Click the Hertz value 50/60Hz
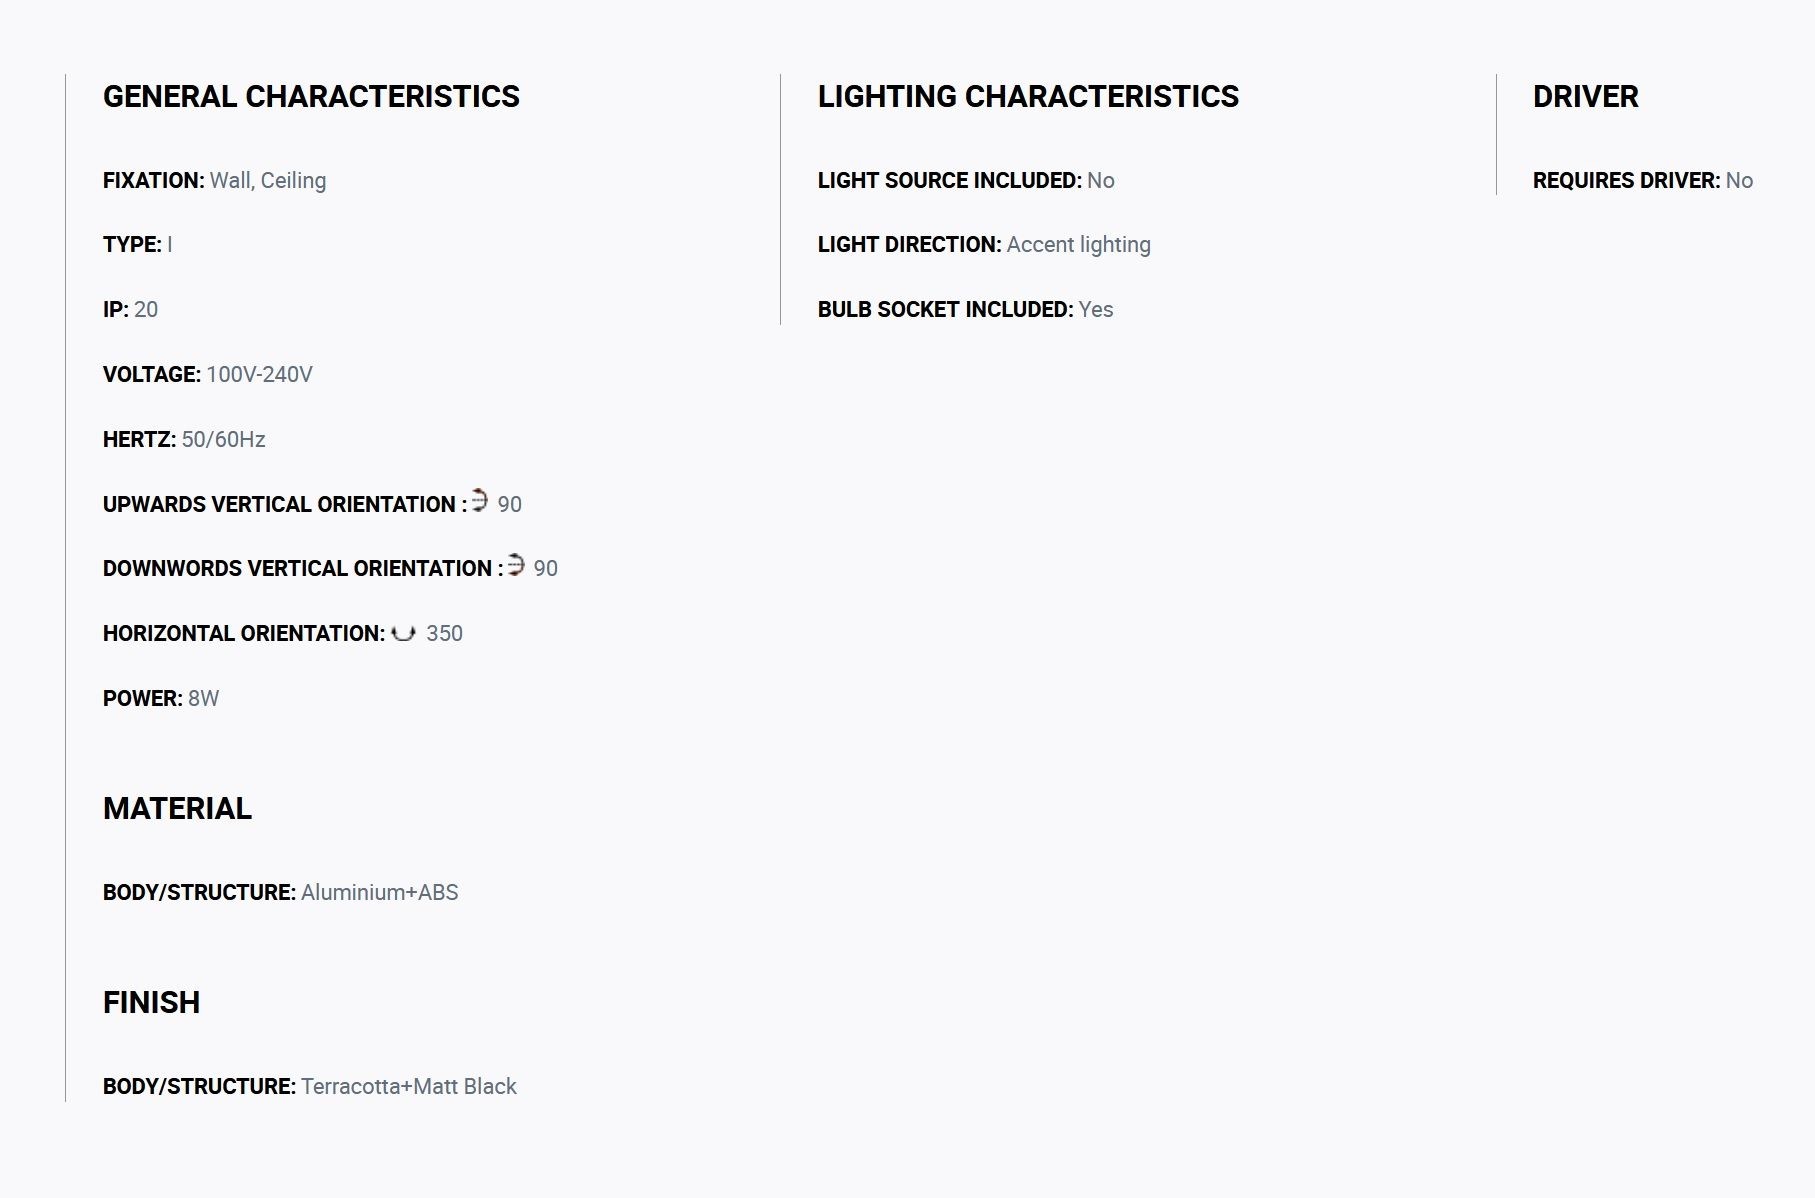The height and width of the screenshot is (1198, 1815). (x=223, y=440)
